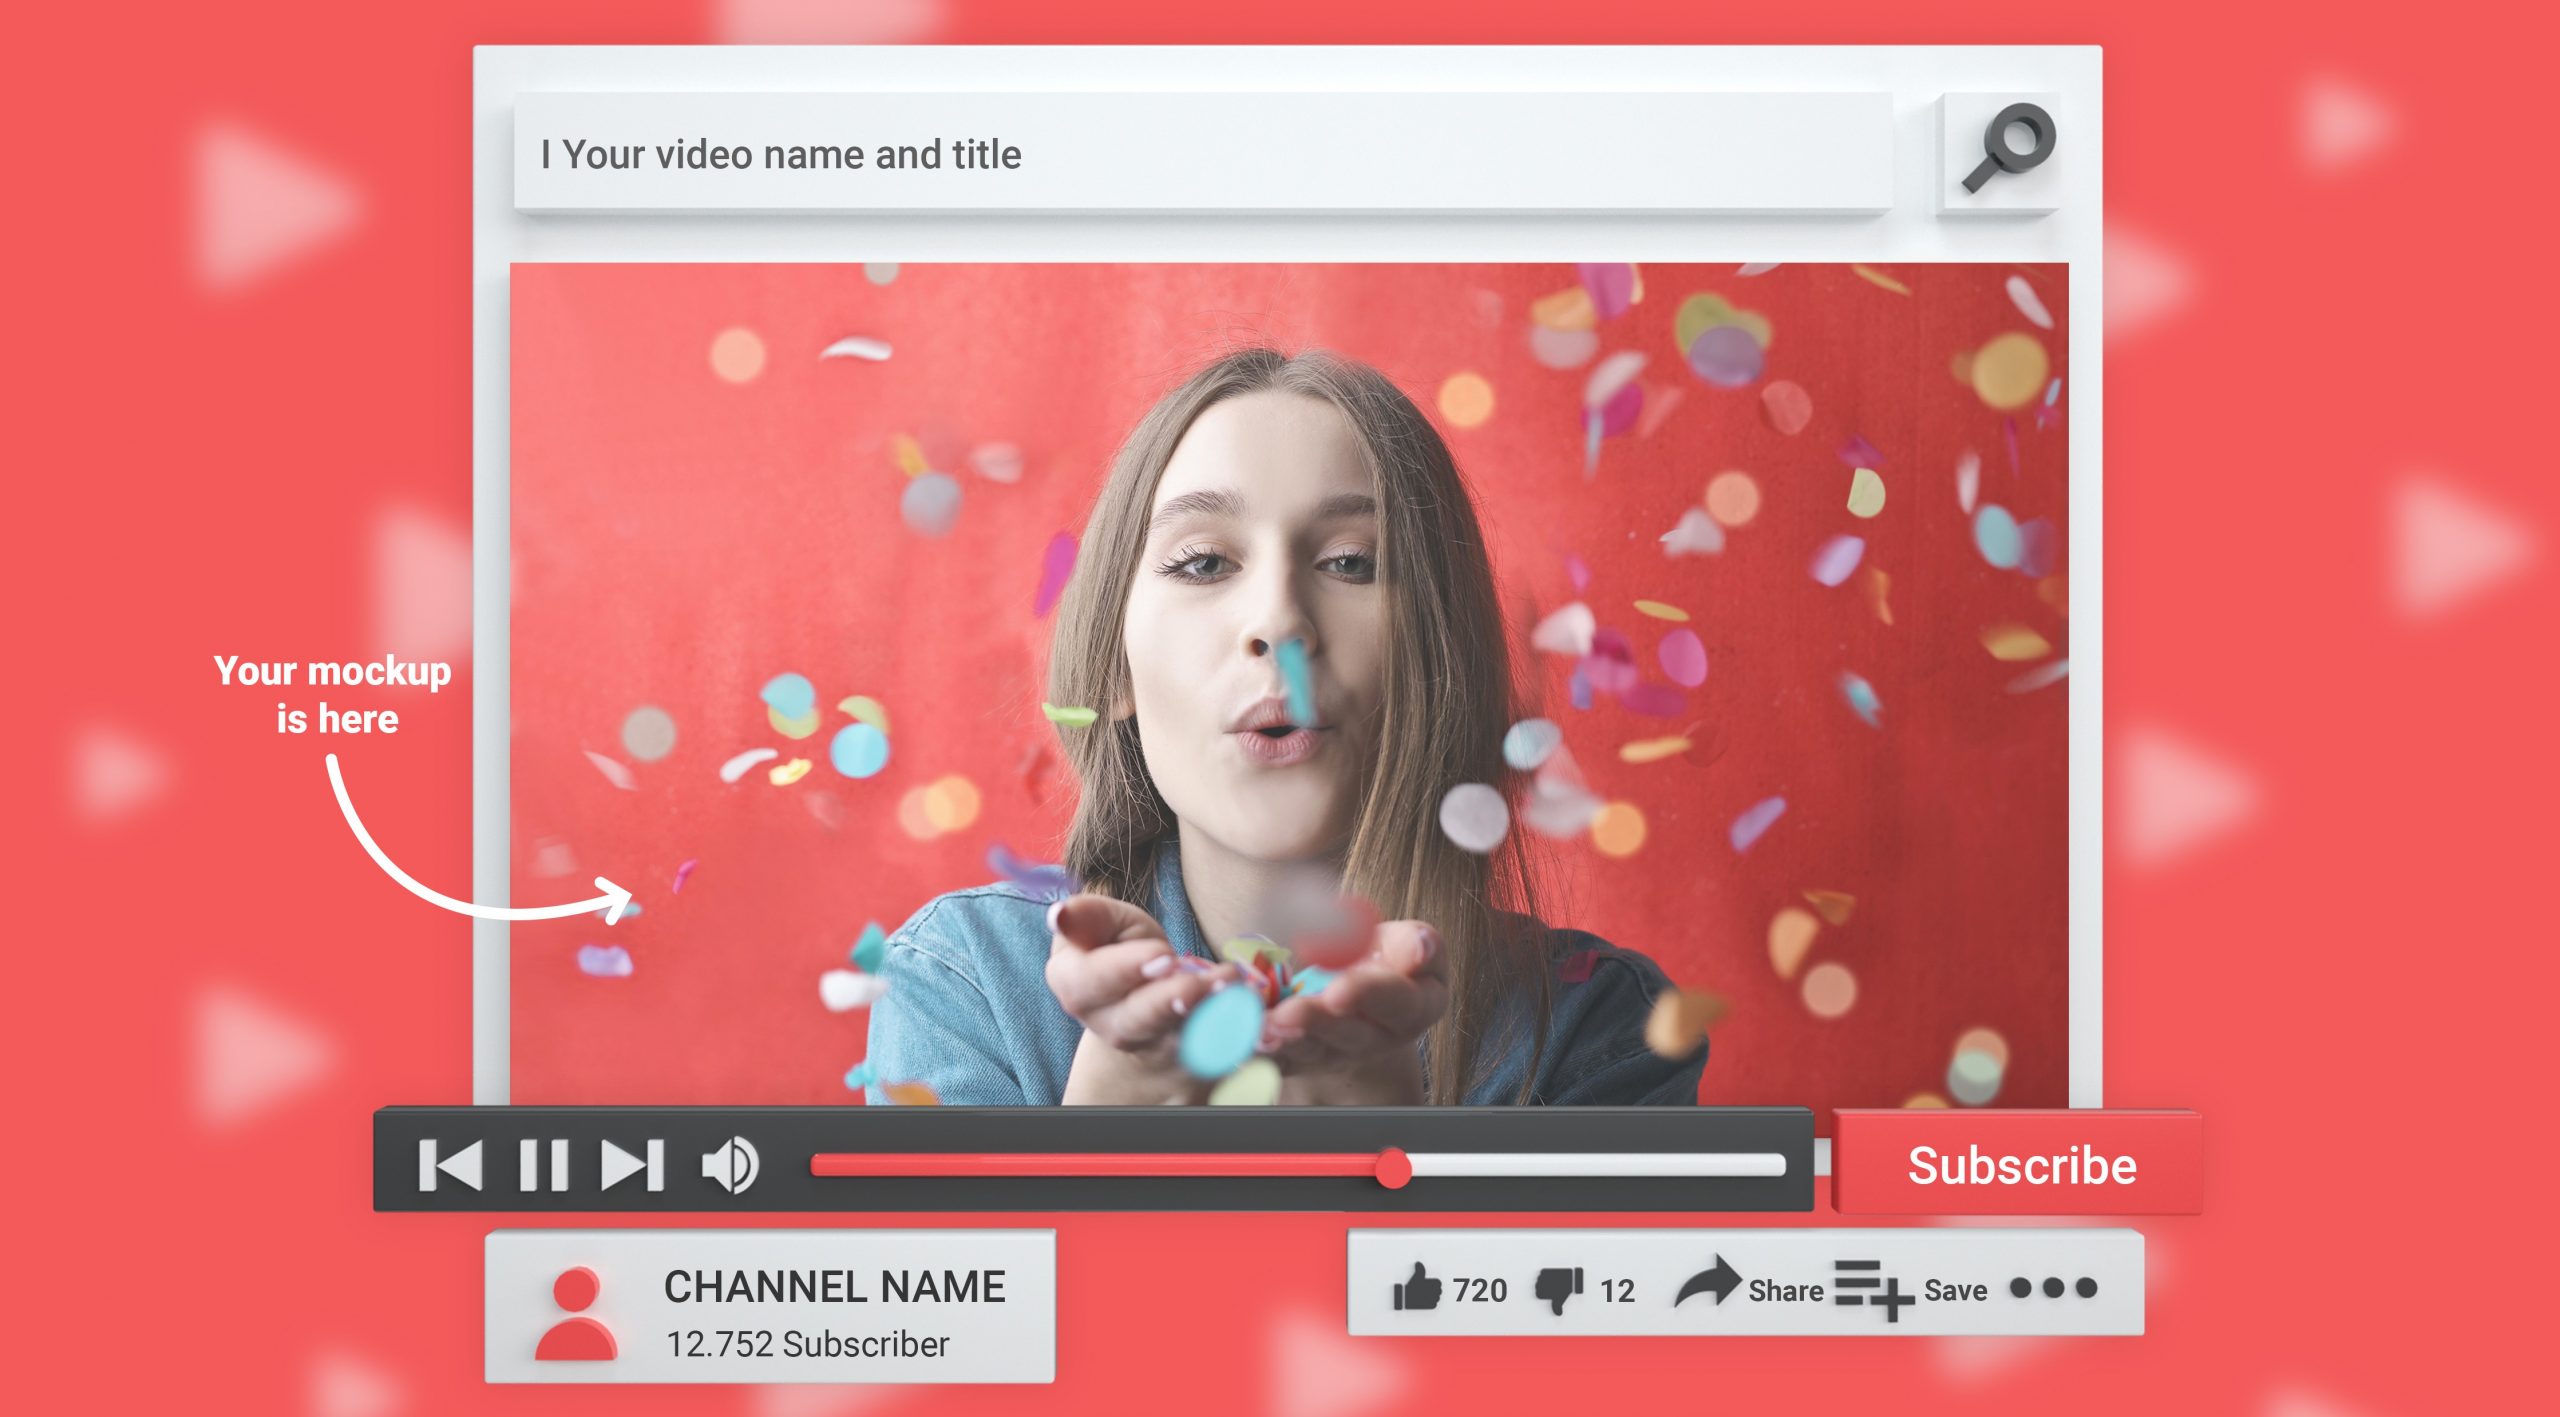Screen dimensions: 2560x1417
Task: Click the red progress bar handle
Action: pyautogui.click(x=1392, y=1167)
